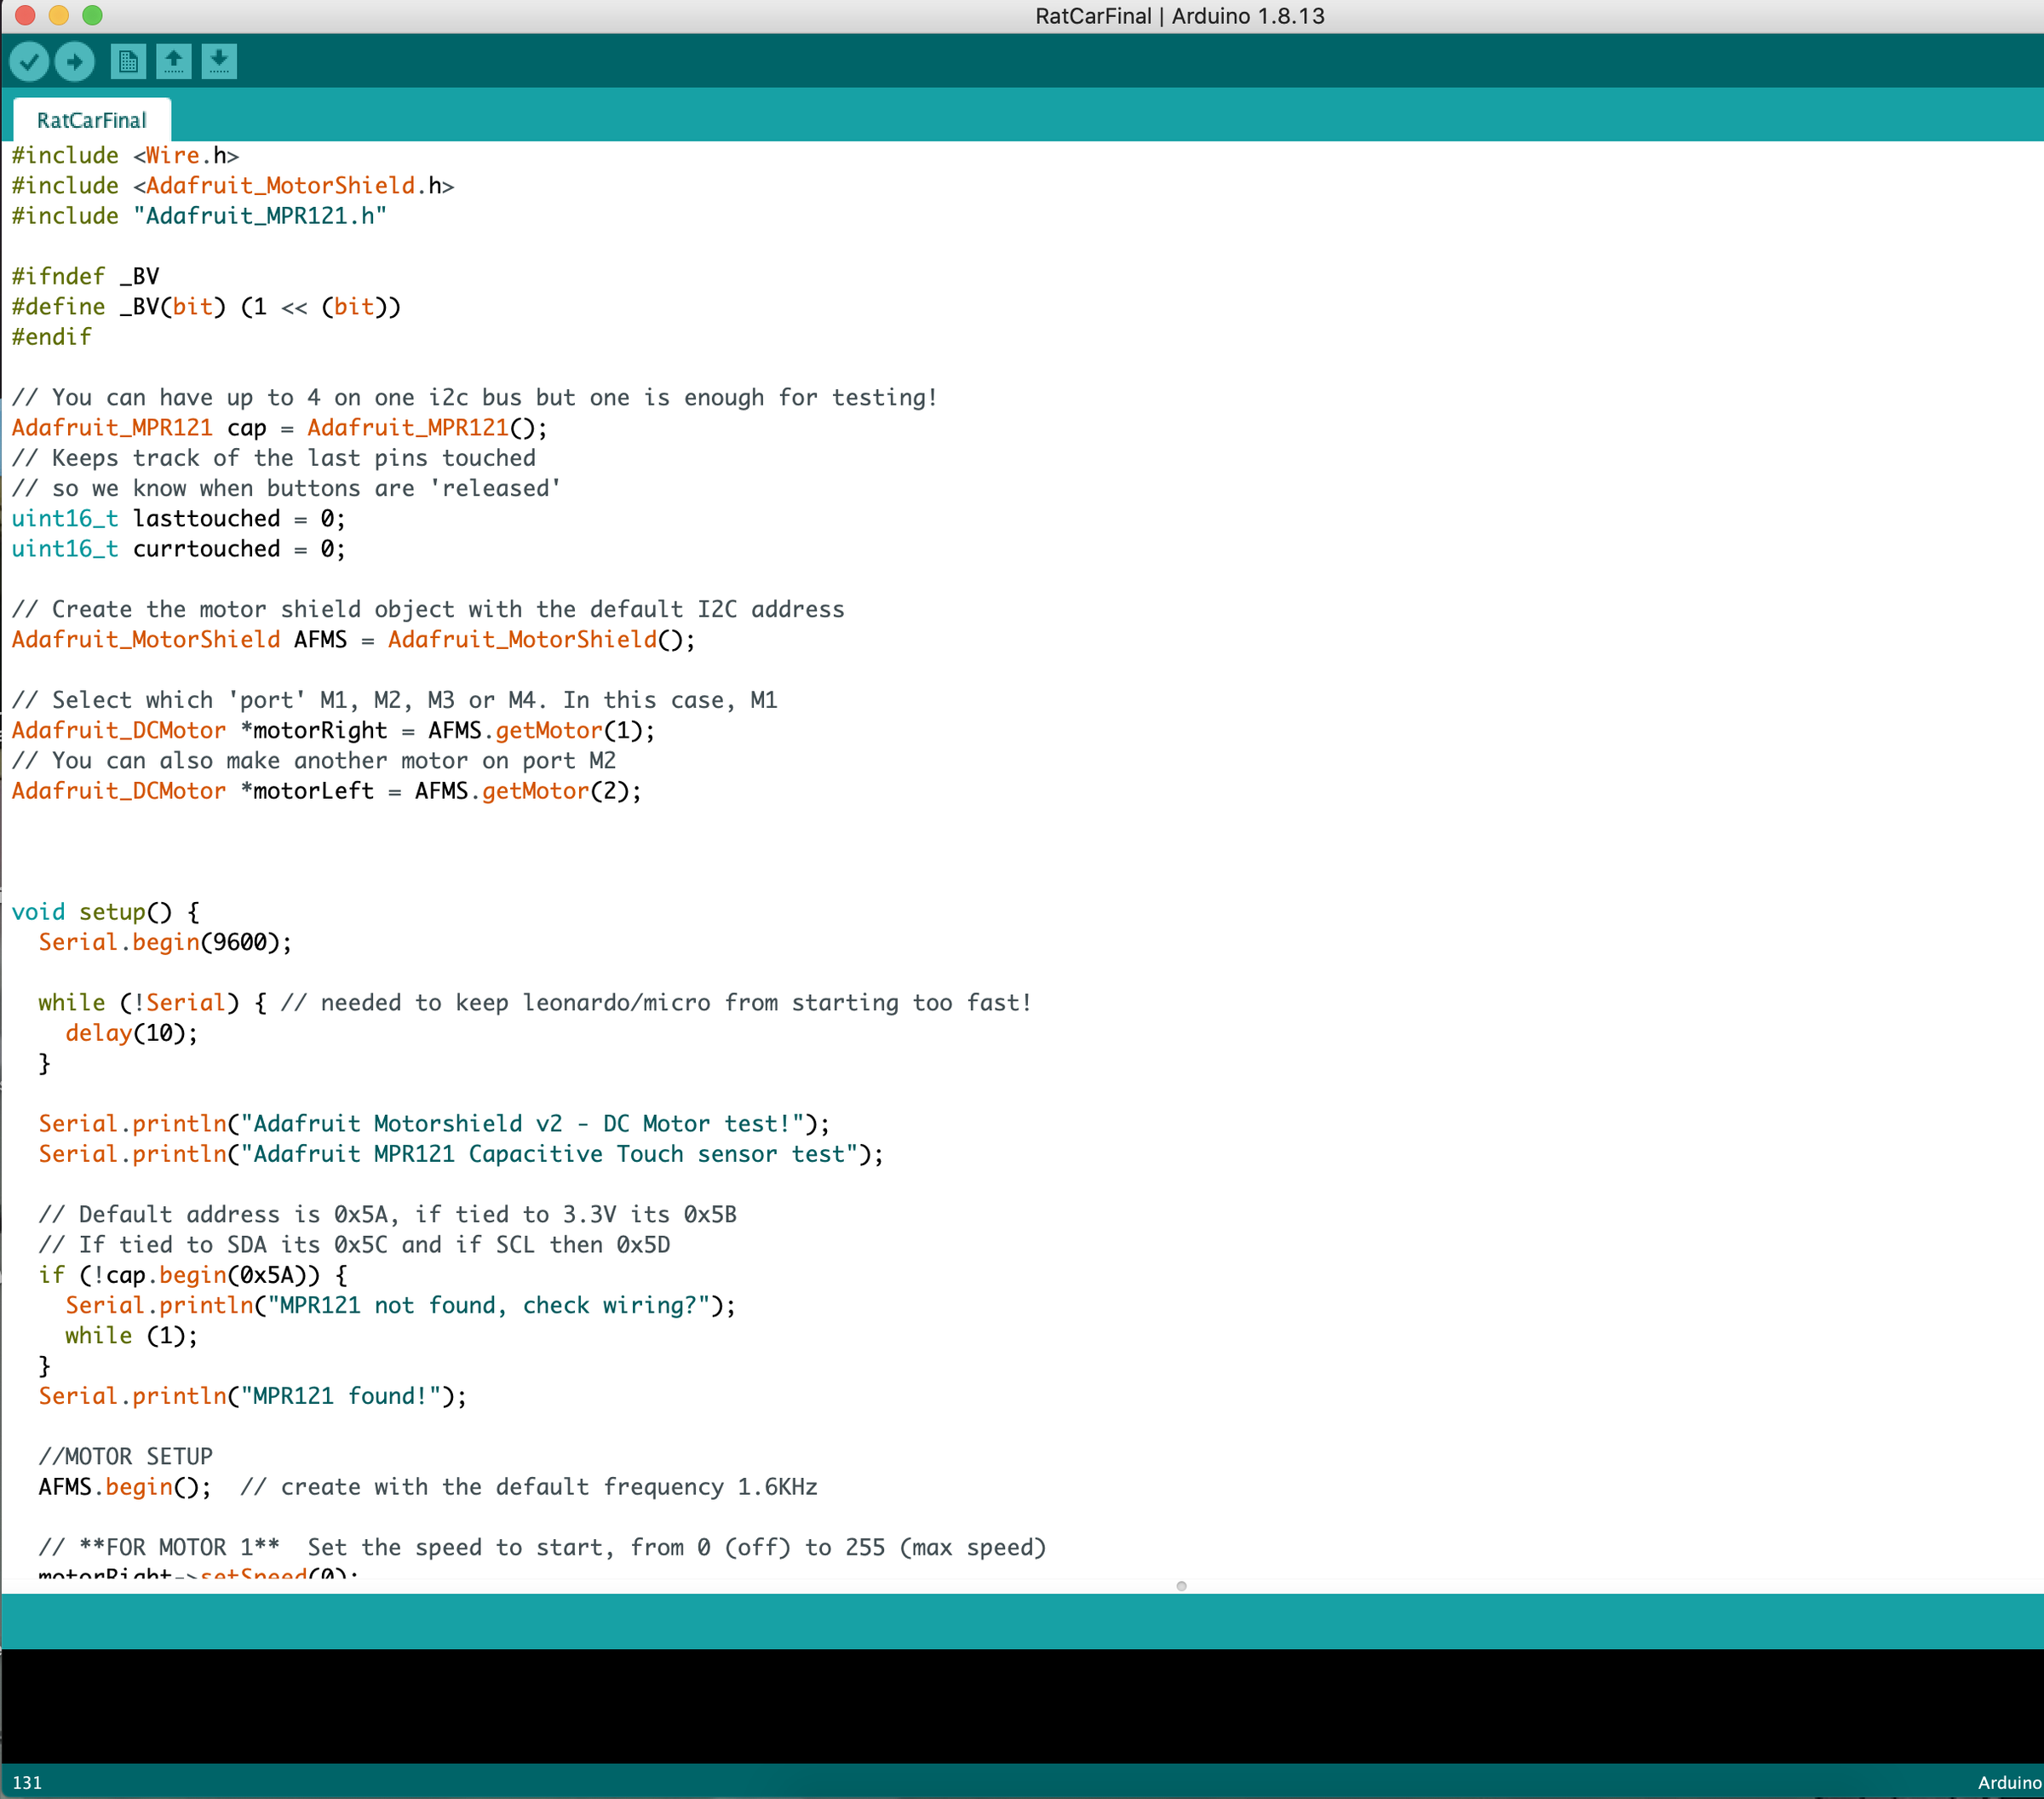Viewport: 2044px width, 1799px height.
Task: Create a new sketch file
Action: (x=128, y=62)
